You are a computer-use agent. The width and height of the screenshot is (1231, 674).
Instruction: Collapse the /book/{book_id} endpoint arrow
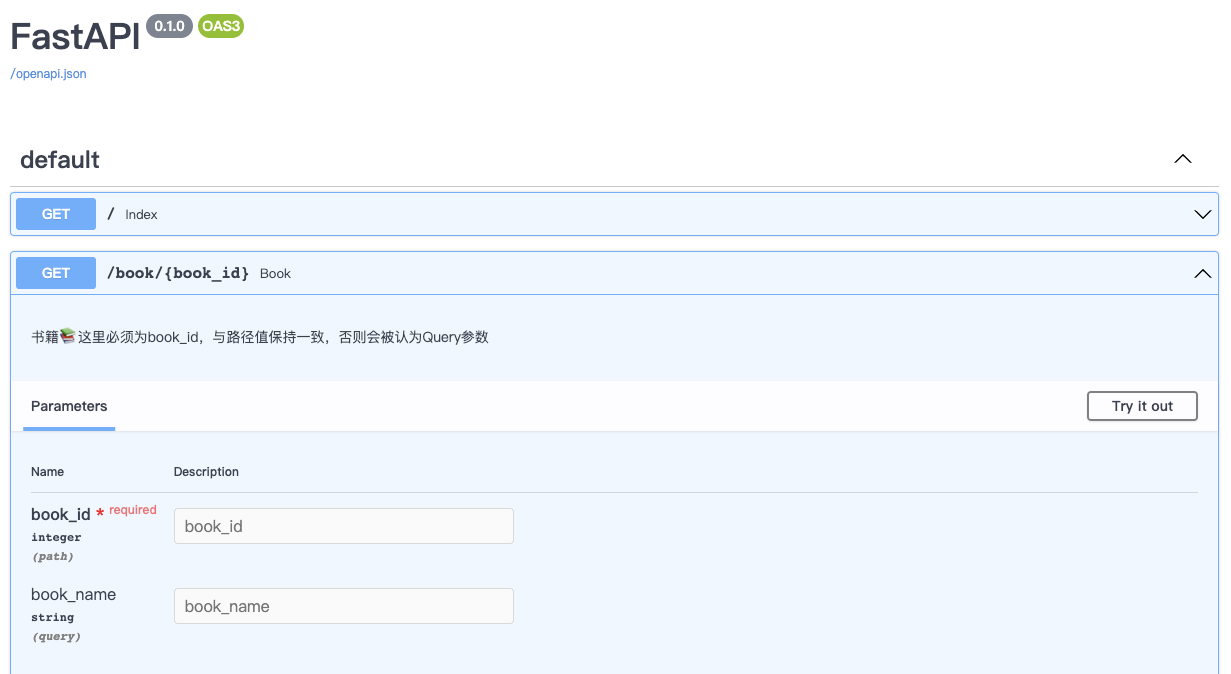coord(1203,273)
